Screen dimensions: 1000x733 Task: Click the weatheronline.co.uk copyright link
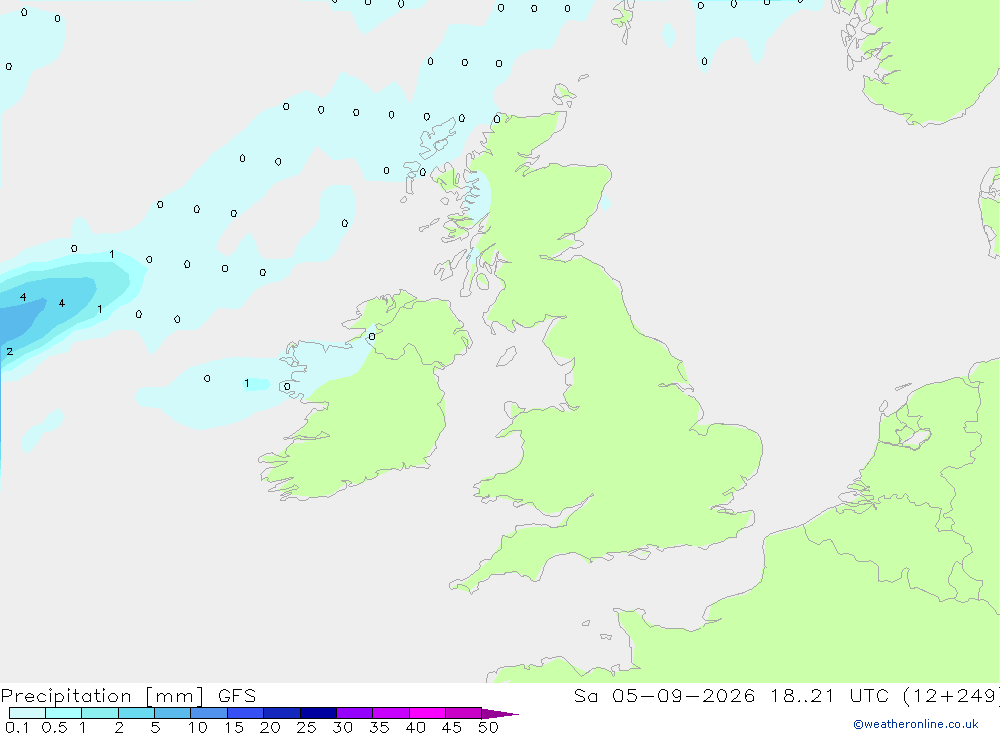click(915, 724)
